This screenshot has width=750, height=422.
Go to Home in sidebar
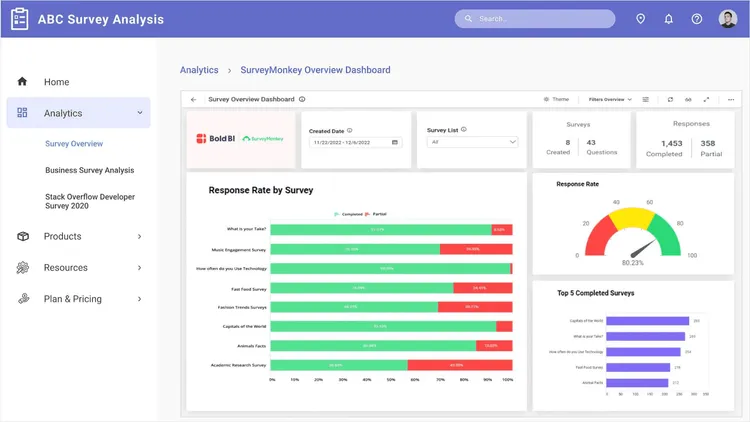coord(56,82)
